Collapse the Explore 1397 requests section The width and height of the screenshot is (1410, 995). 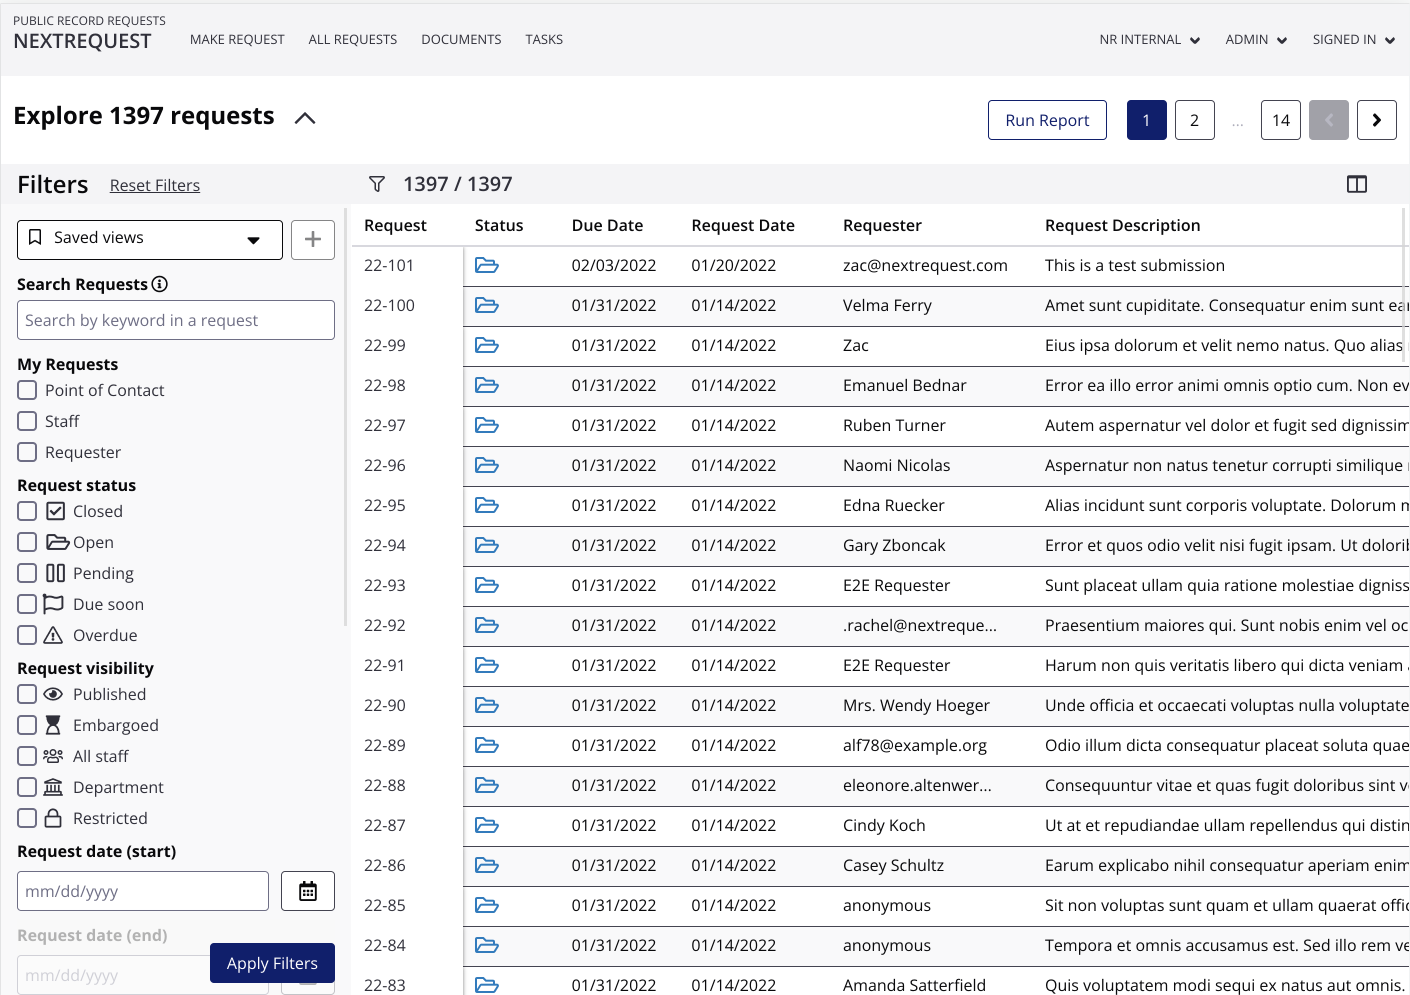(304, 117)
